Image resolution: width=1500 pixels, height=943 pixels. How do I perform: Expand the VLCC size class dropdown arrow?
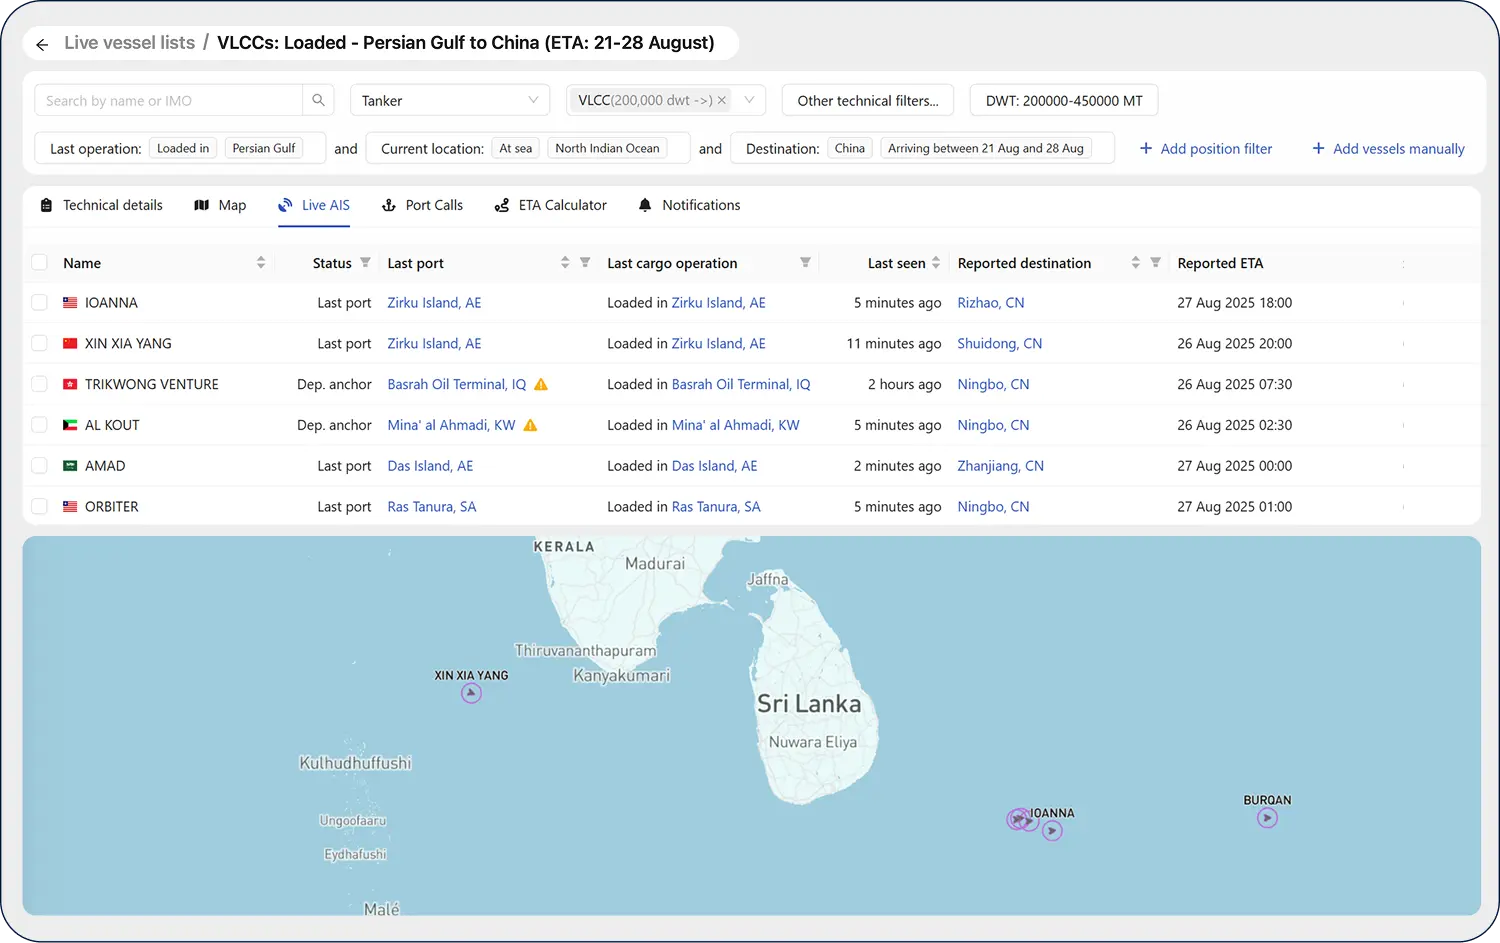[x=749, y=100]
